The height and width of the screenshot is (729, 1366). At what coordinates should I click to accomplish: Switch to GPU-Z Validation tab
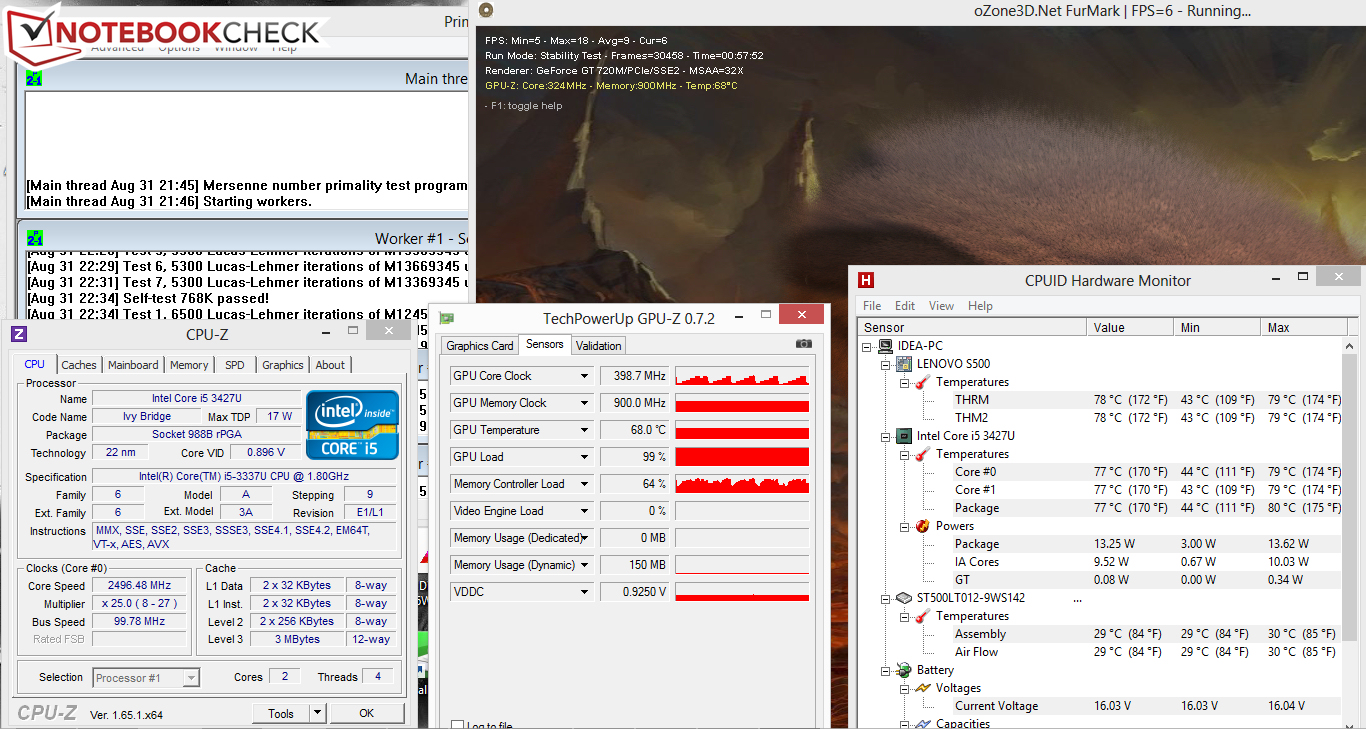pyautogui.click(x=599, y=346)
